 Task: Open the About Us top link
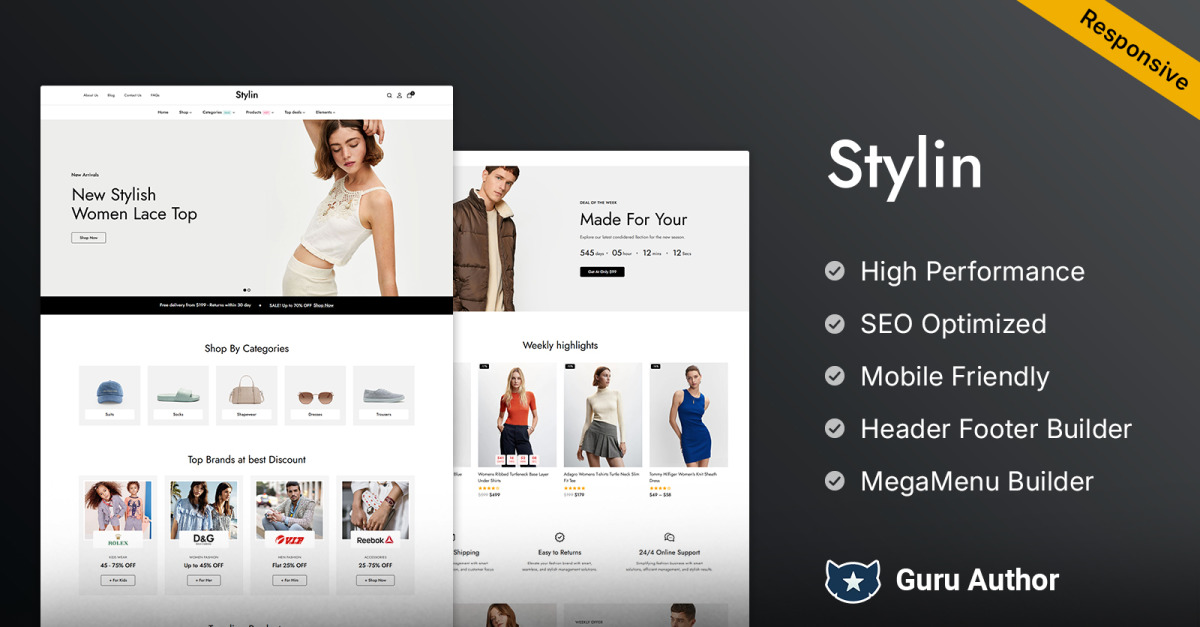pos(91,96)
